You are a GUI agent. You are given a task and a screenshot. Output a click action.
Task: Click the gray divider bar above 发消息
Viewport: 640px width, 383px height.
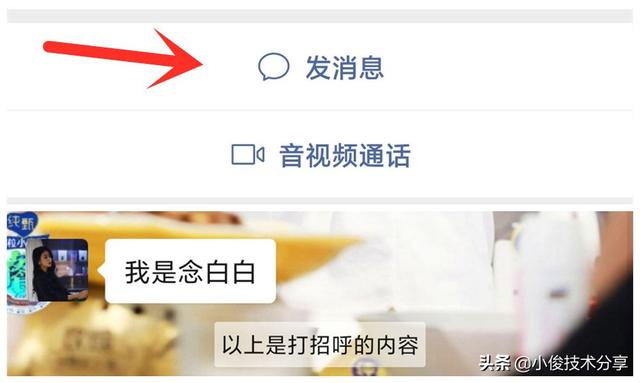coord(320,16)
